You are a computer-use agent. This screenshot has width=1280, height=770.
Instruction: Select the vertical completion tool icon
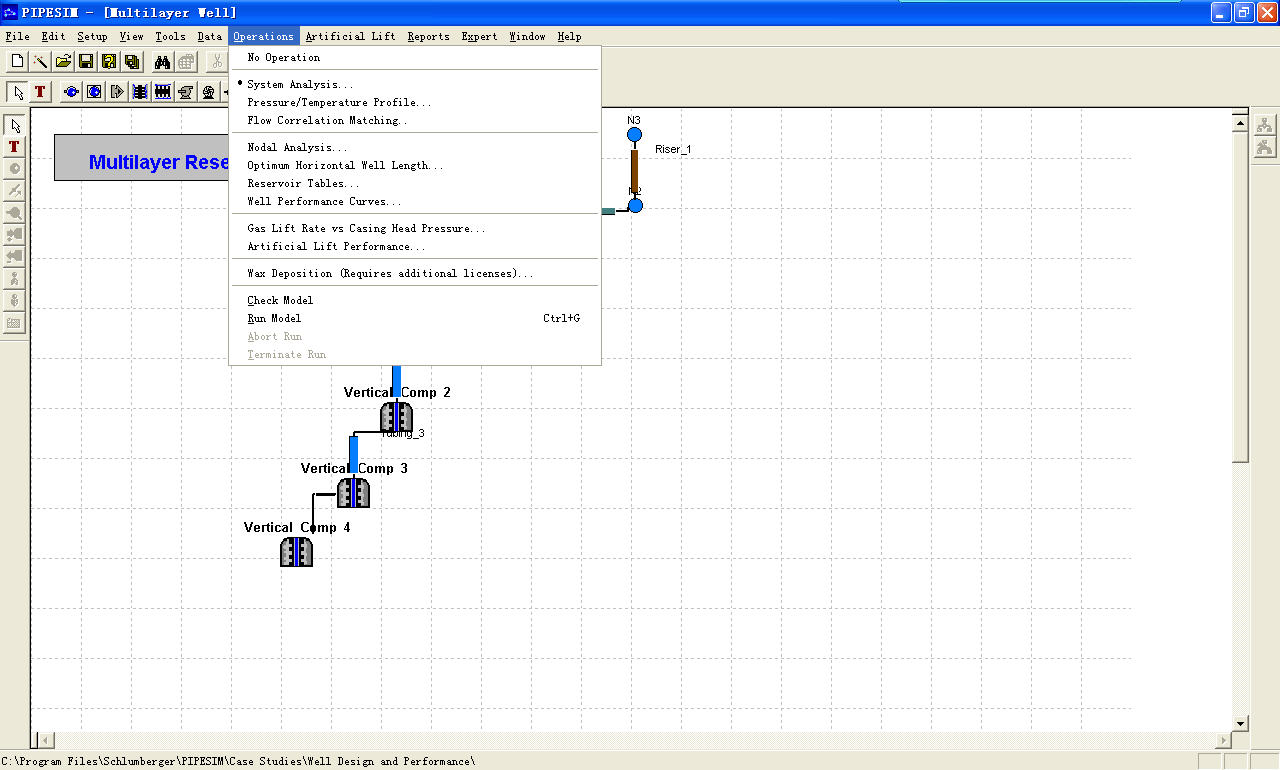[x=140, y=92]
